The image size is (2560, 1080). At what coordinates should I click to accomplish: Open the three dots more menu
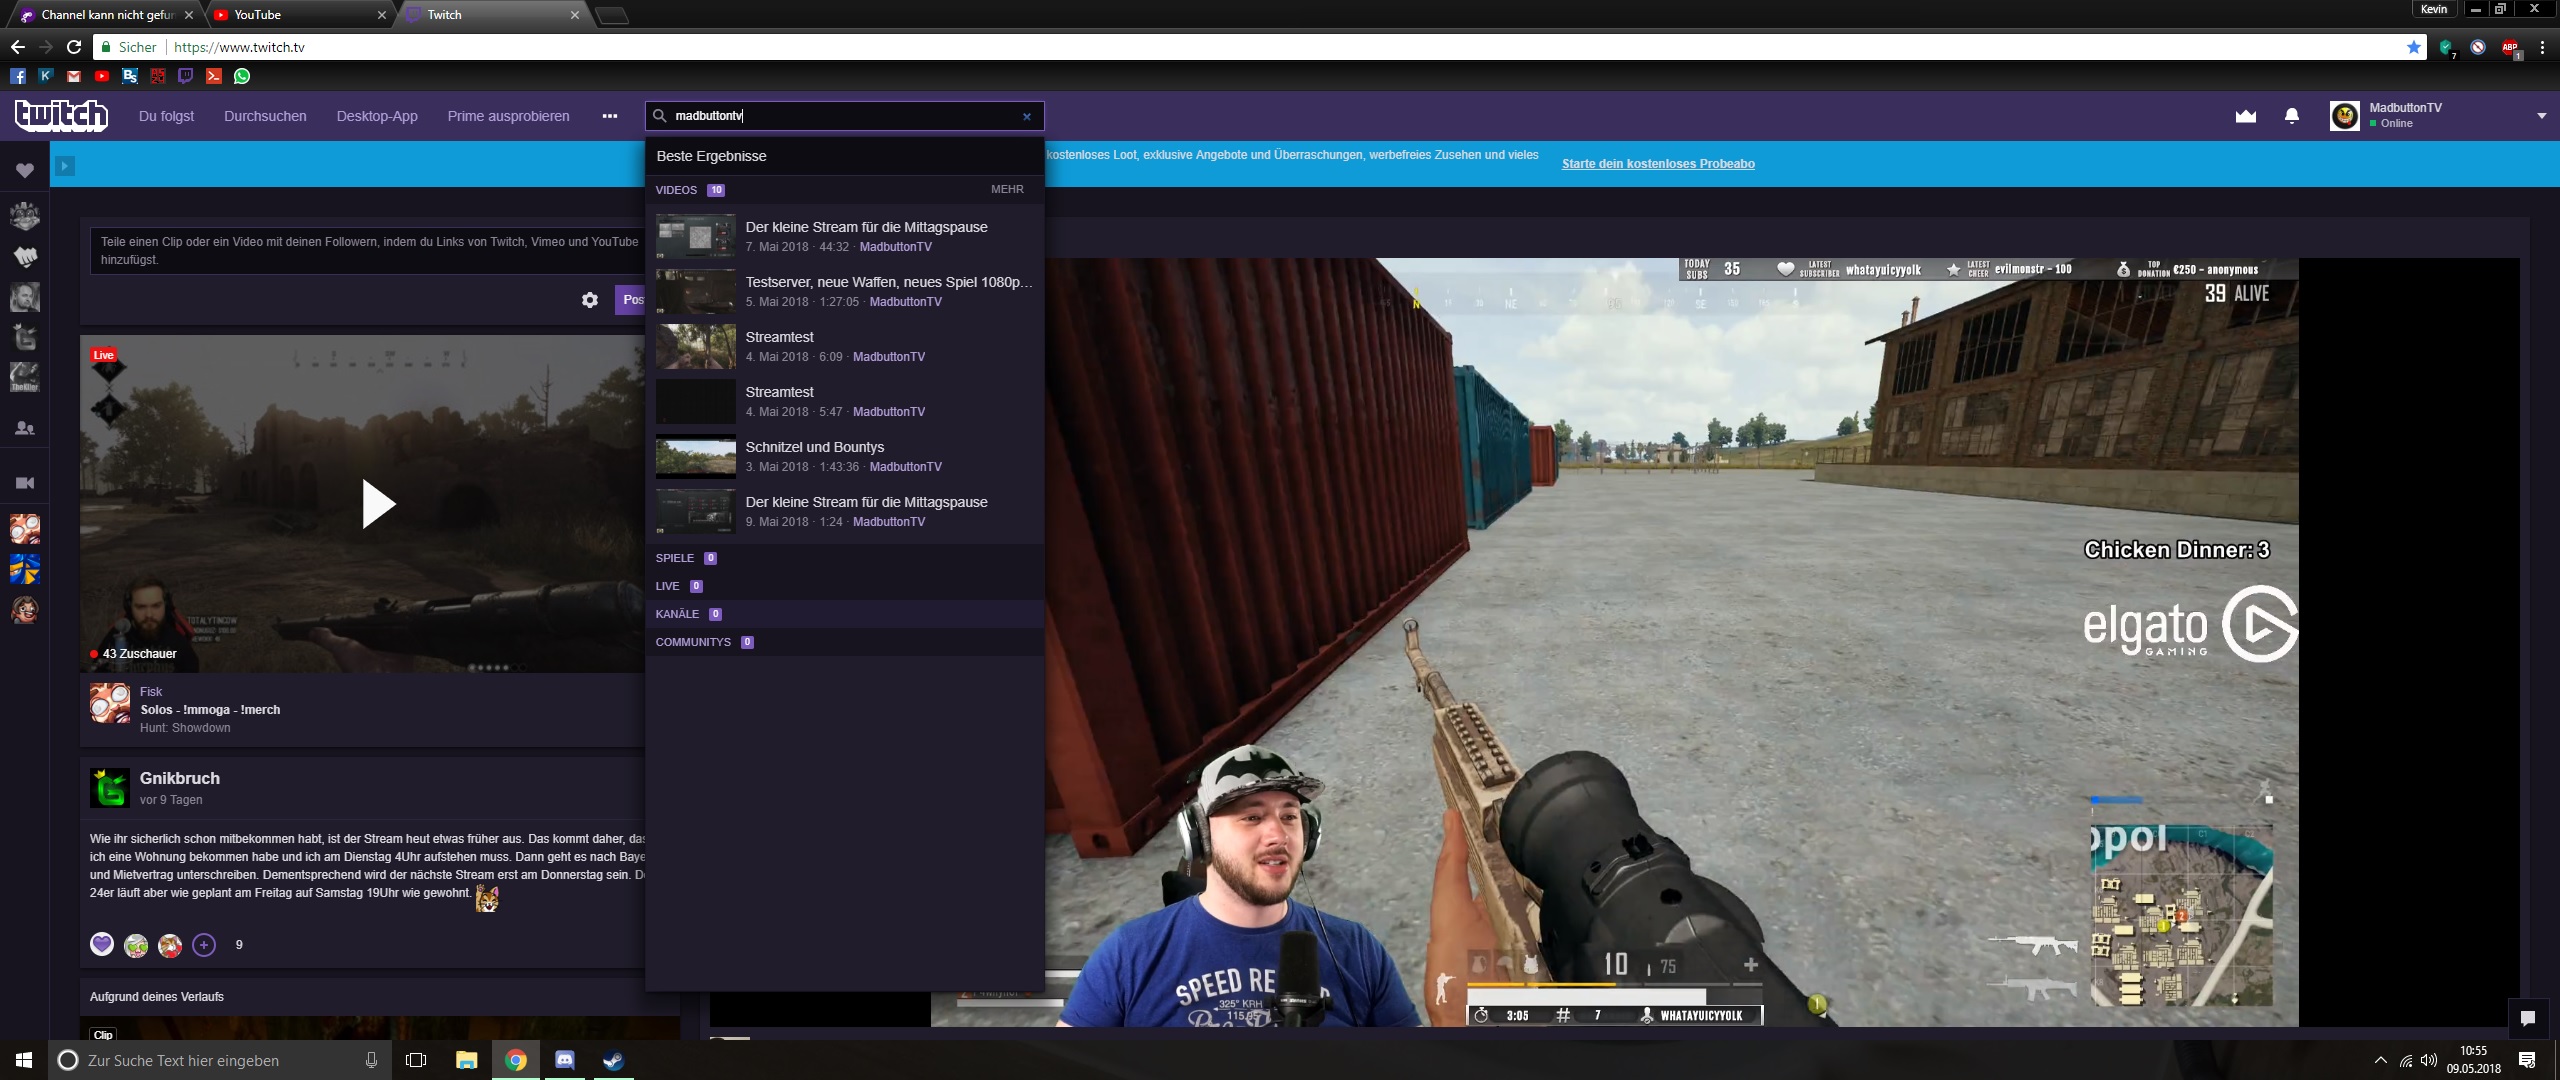coord(610,116)
